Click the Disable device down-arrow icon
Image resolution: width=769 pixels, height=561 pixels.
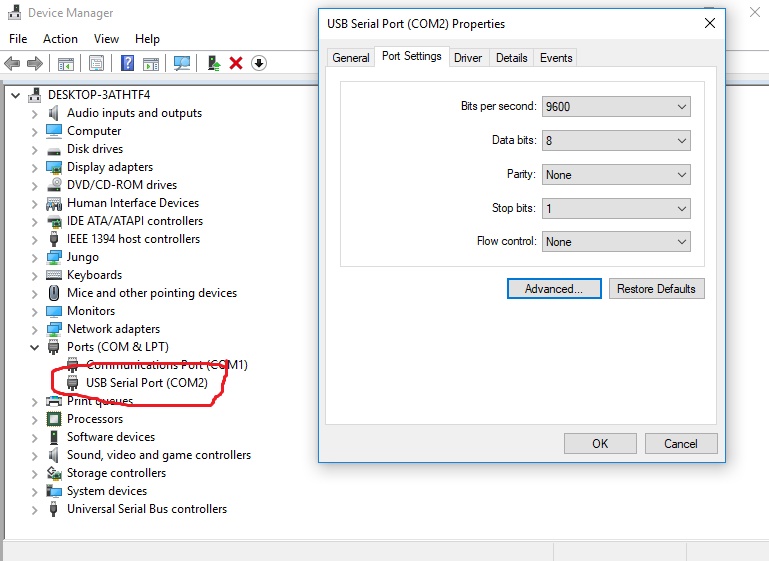coord(259,63)
